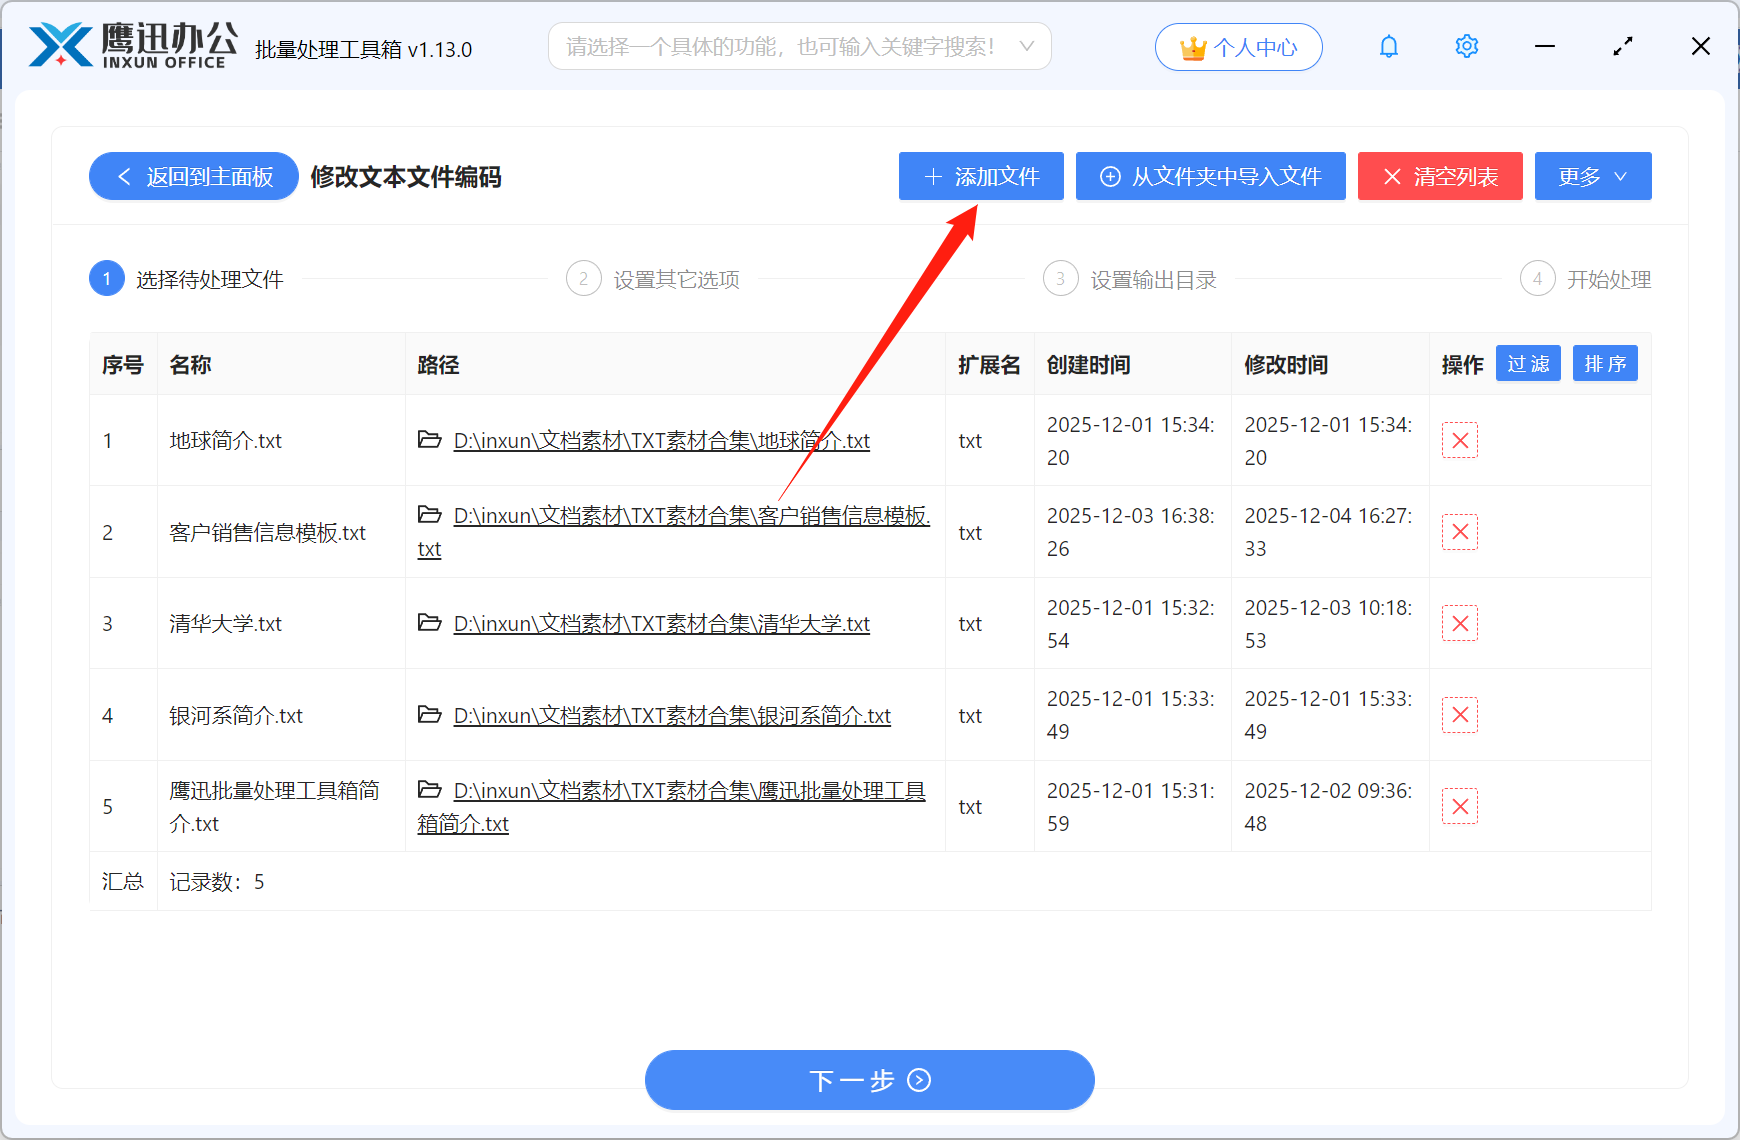Click the fullscreen expand icon
Image resolution: width=1740 pixels, height=1140 pixels.
pos(1622,46)
